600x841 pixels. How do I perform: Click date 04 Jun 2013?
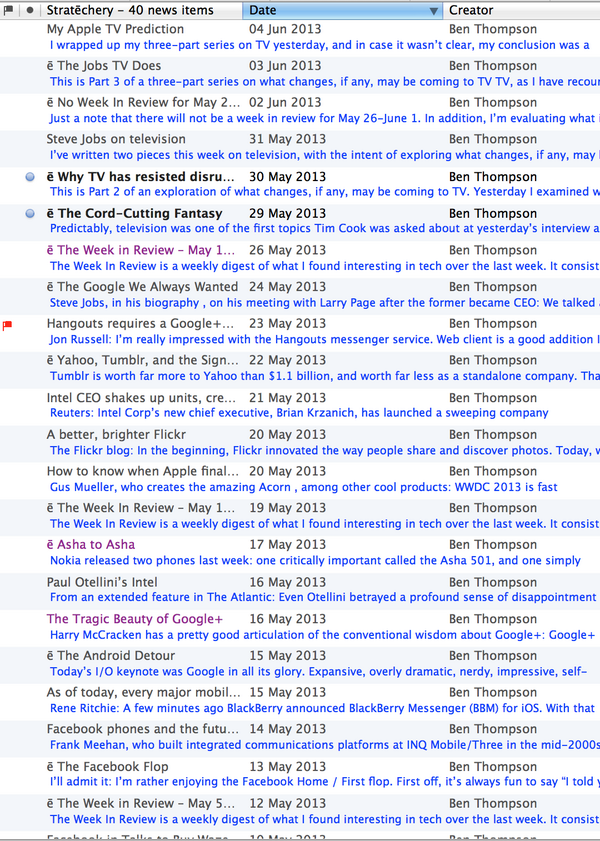pos(285,29)
